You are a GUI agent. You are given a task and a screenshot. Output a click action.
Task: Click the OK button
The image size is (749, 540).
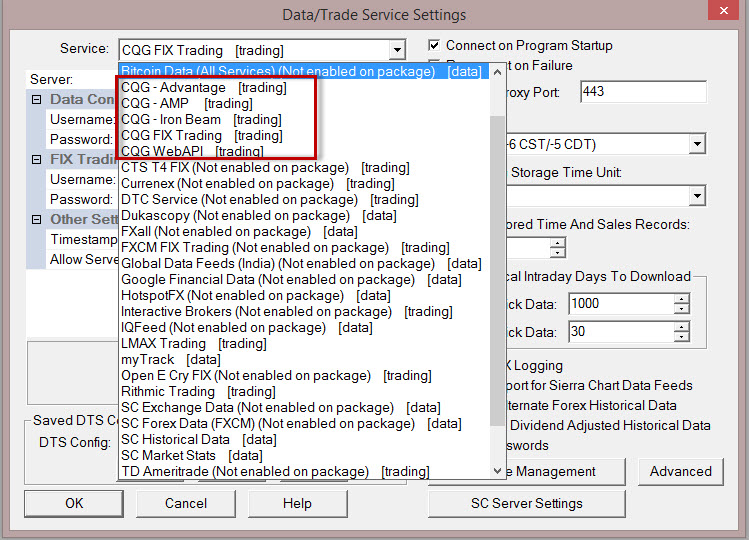point(74,503)
